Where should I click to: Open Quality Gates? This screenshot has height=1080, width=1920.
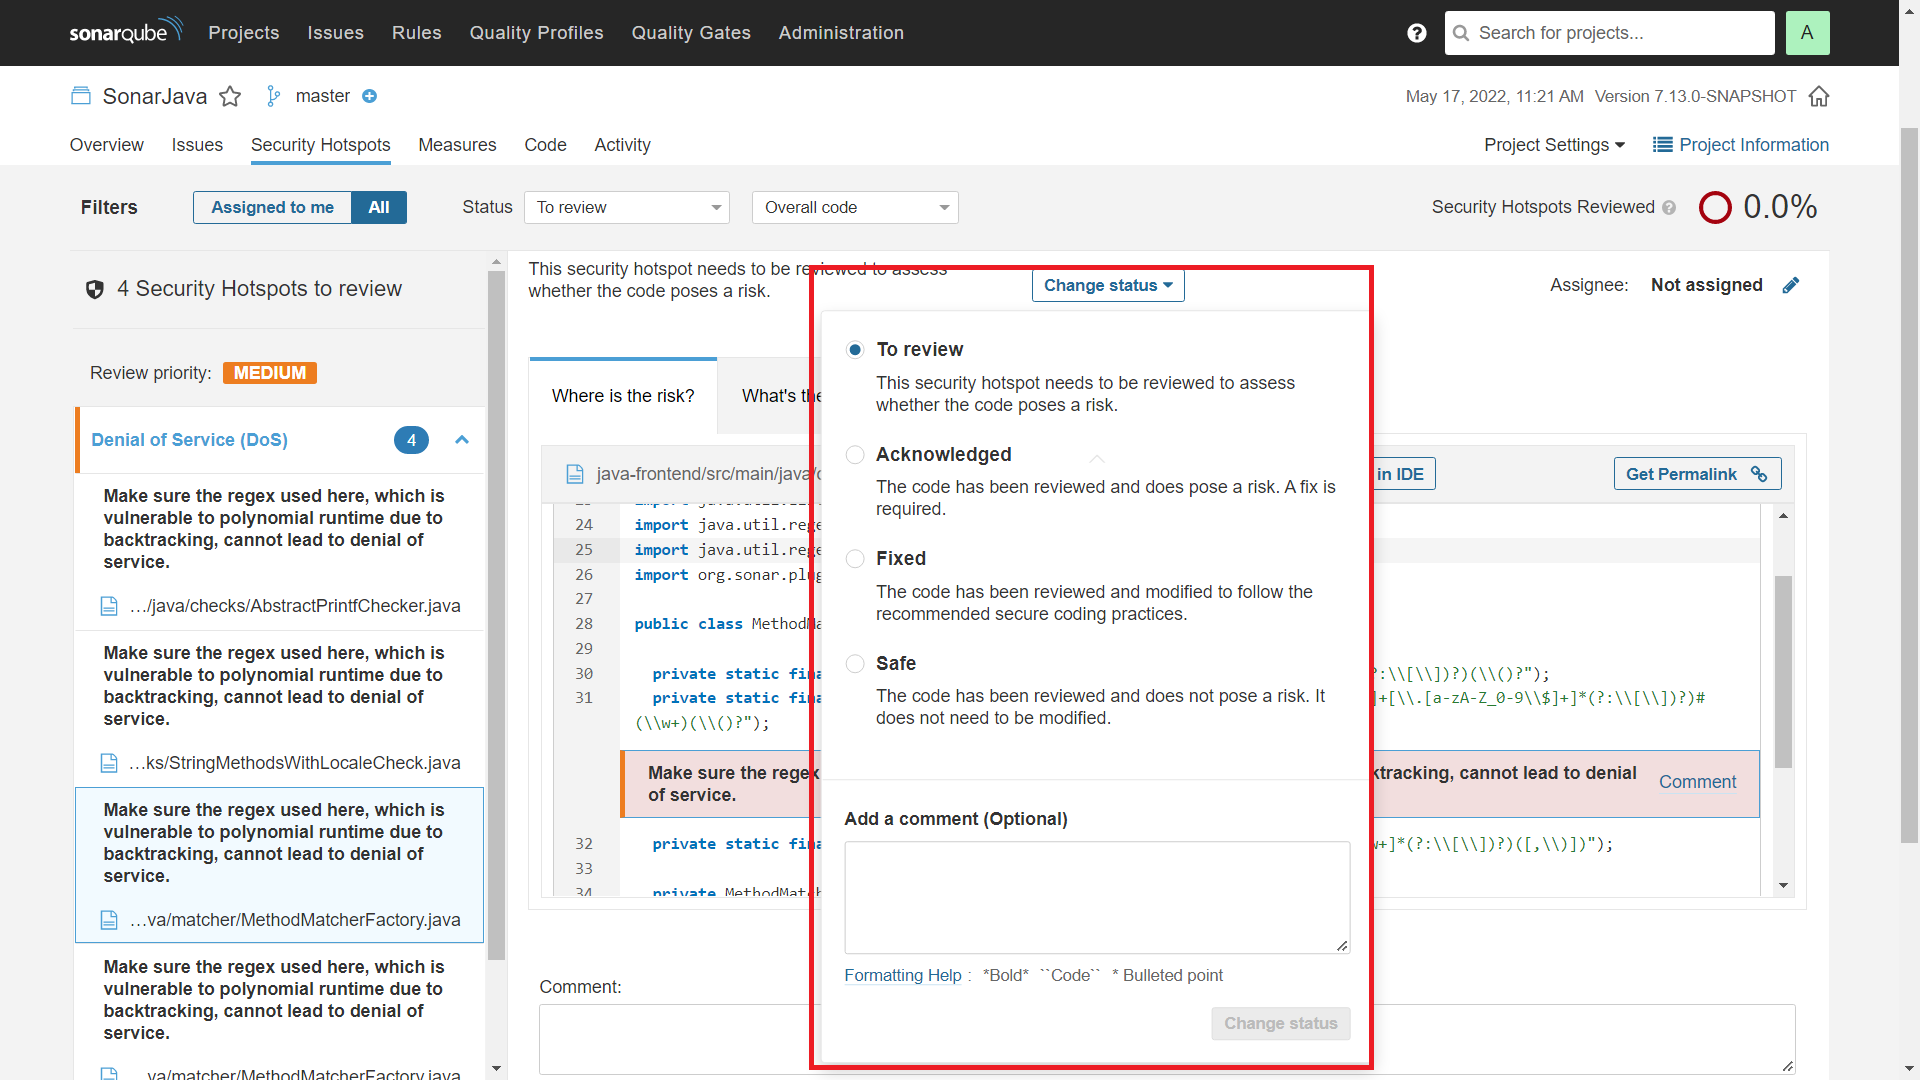pos(691,33)
